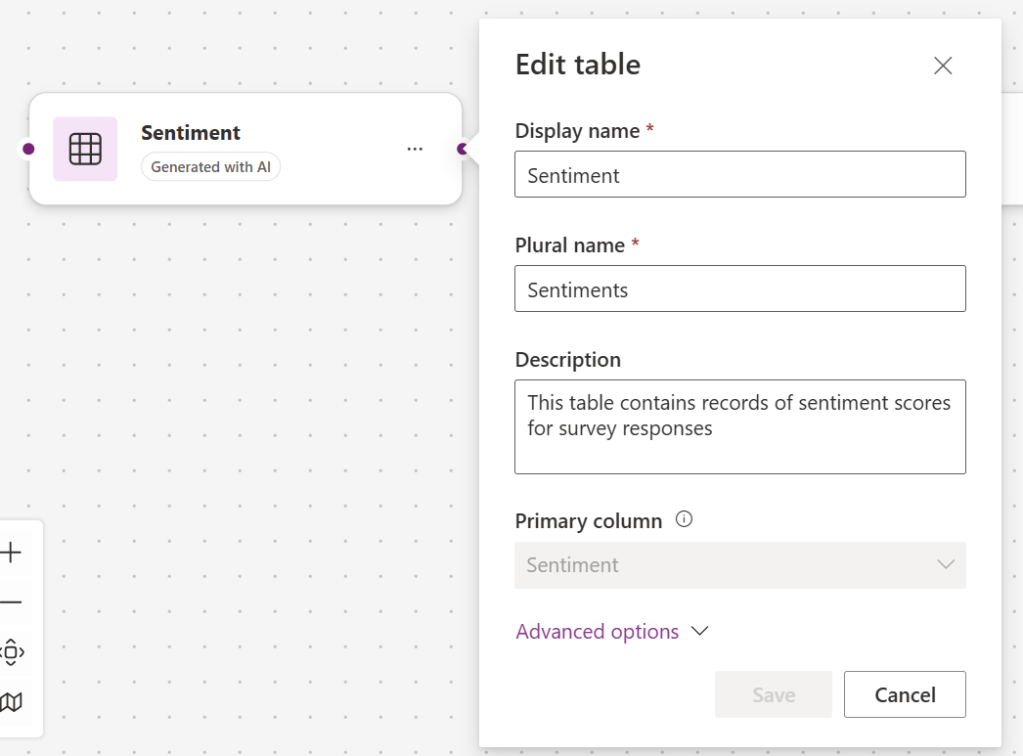Zoom out using the minus icon
Screen dimensions: 1023x756
[13, 602]
